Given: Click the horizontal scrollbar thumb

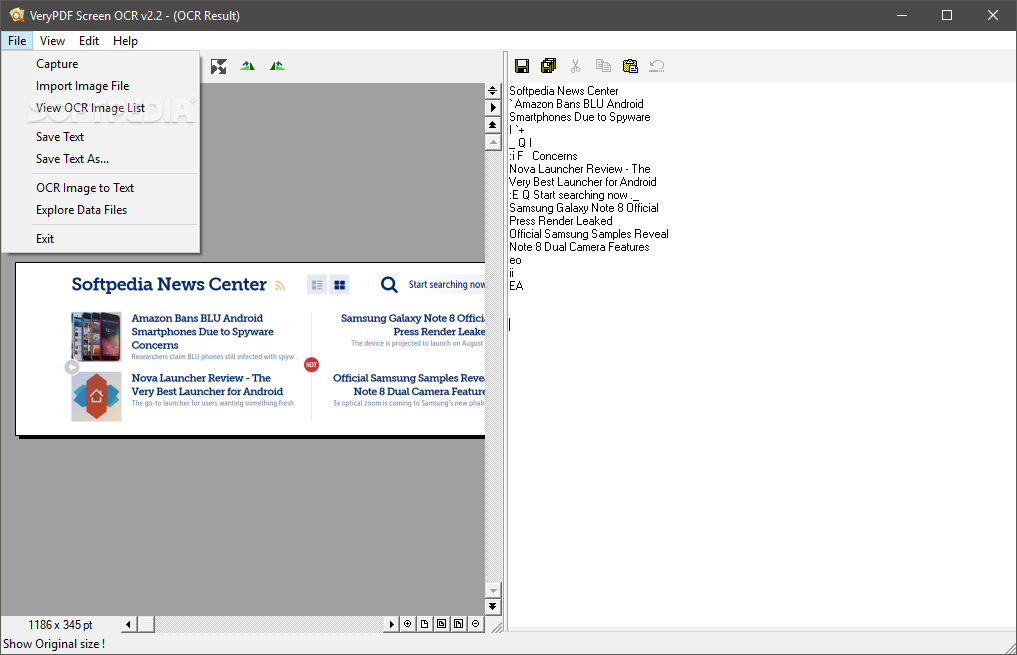Looking at the screenshot, I should click(x=146, y=624).
